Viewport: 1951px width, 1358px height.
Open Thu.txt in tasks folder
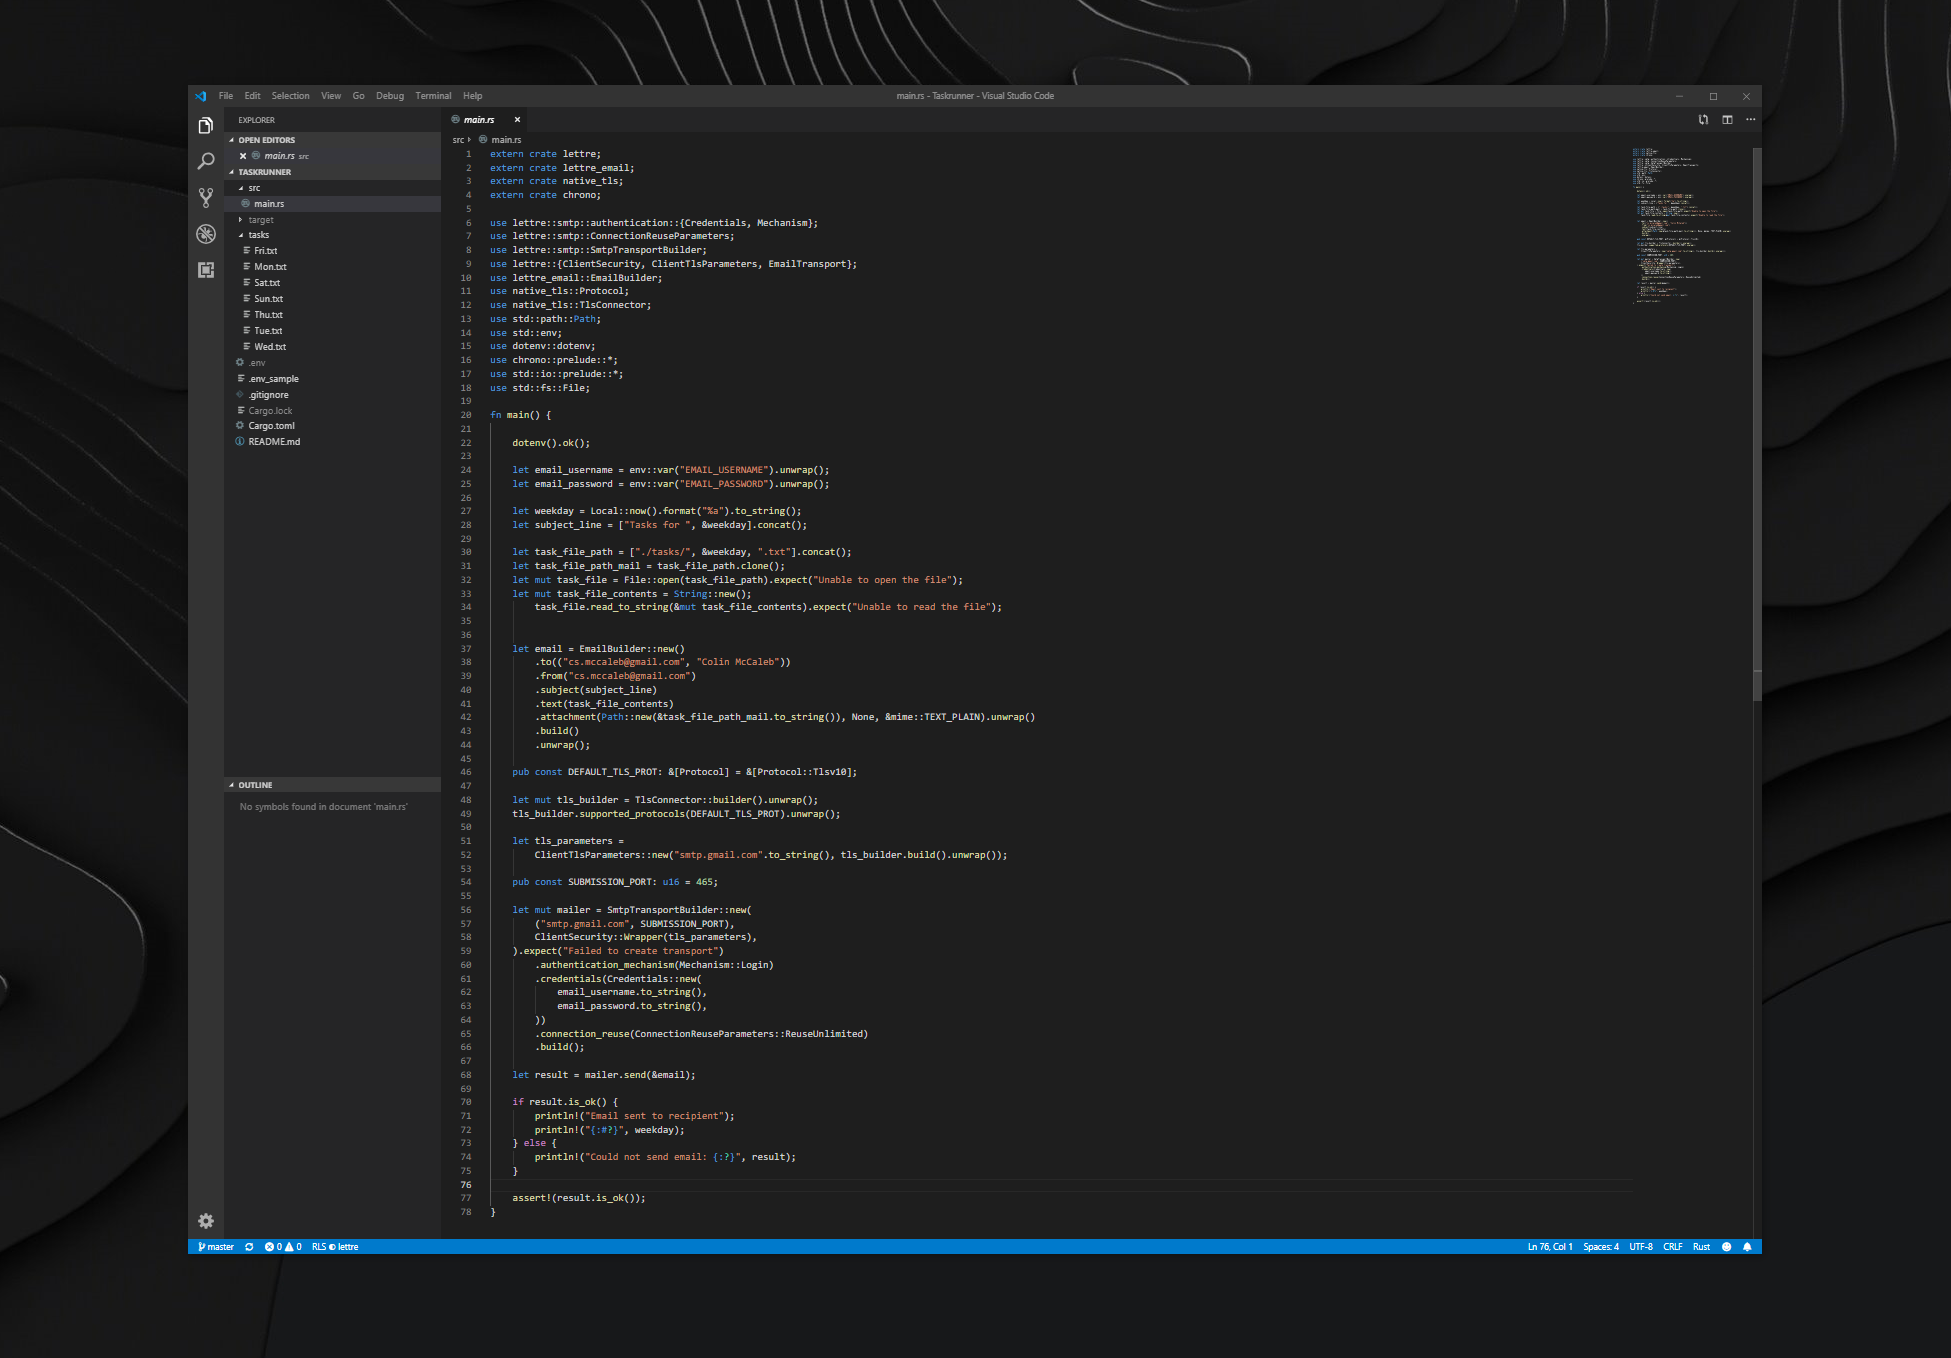coord(332,315)
